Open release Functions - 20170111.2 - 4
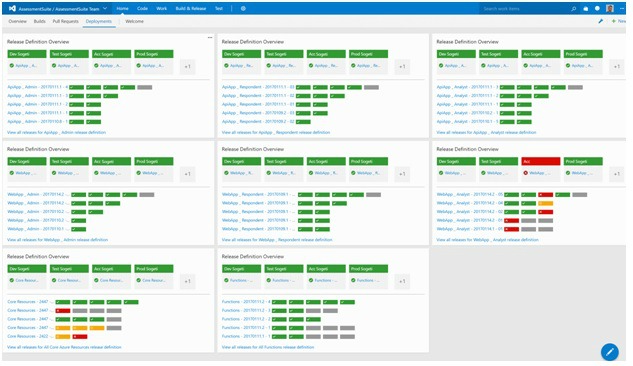 click(x=246, y=302)
